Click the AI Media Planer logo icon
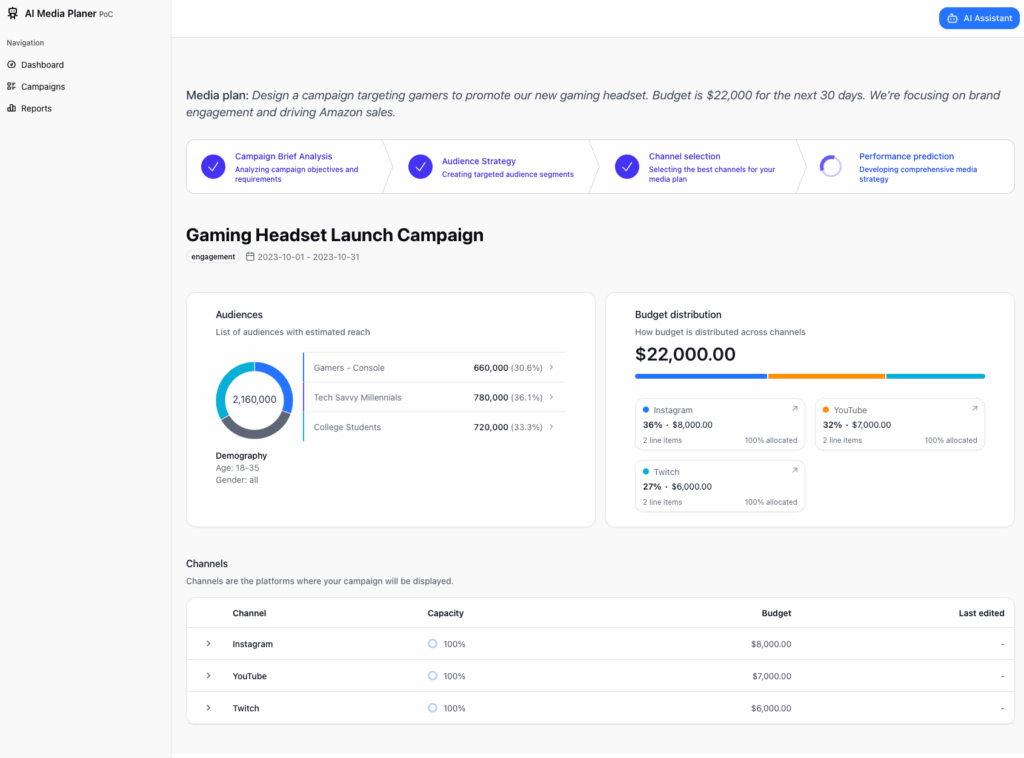 13,12
